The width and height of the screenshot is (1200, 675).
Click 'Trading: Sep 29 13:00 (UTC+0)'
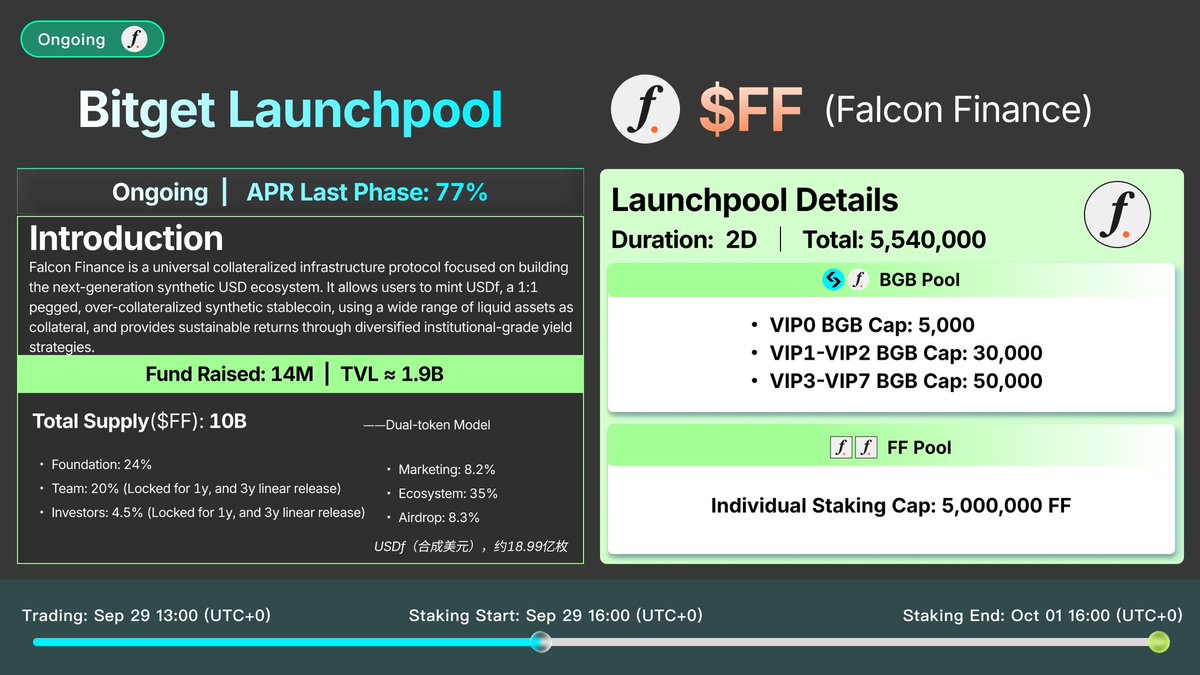click(x=146, y=616)
